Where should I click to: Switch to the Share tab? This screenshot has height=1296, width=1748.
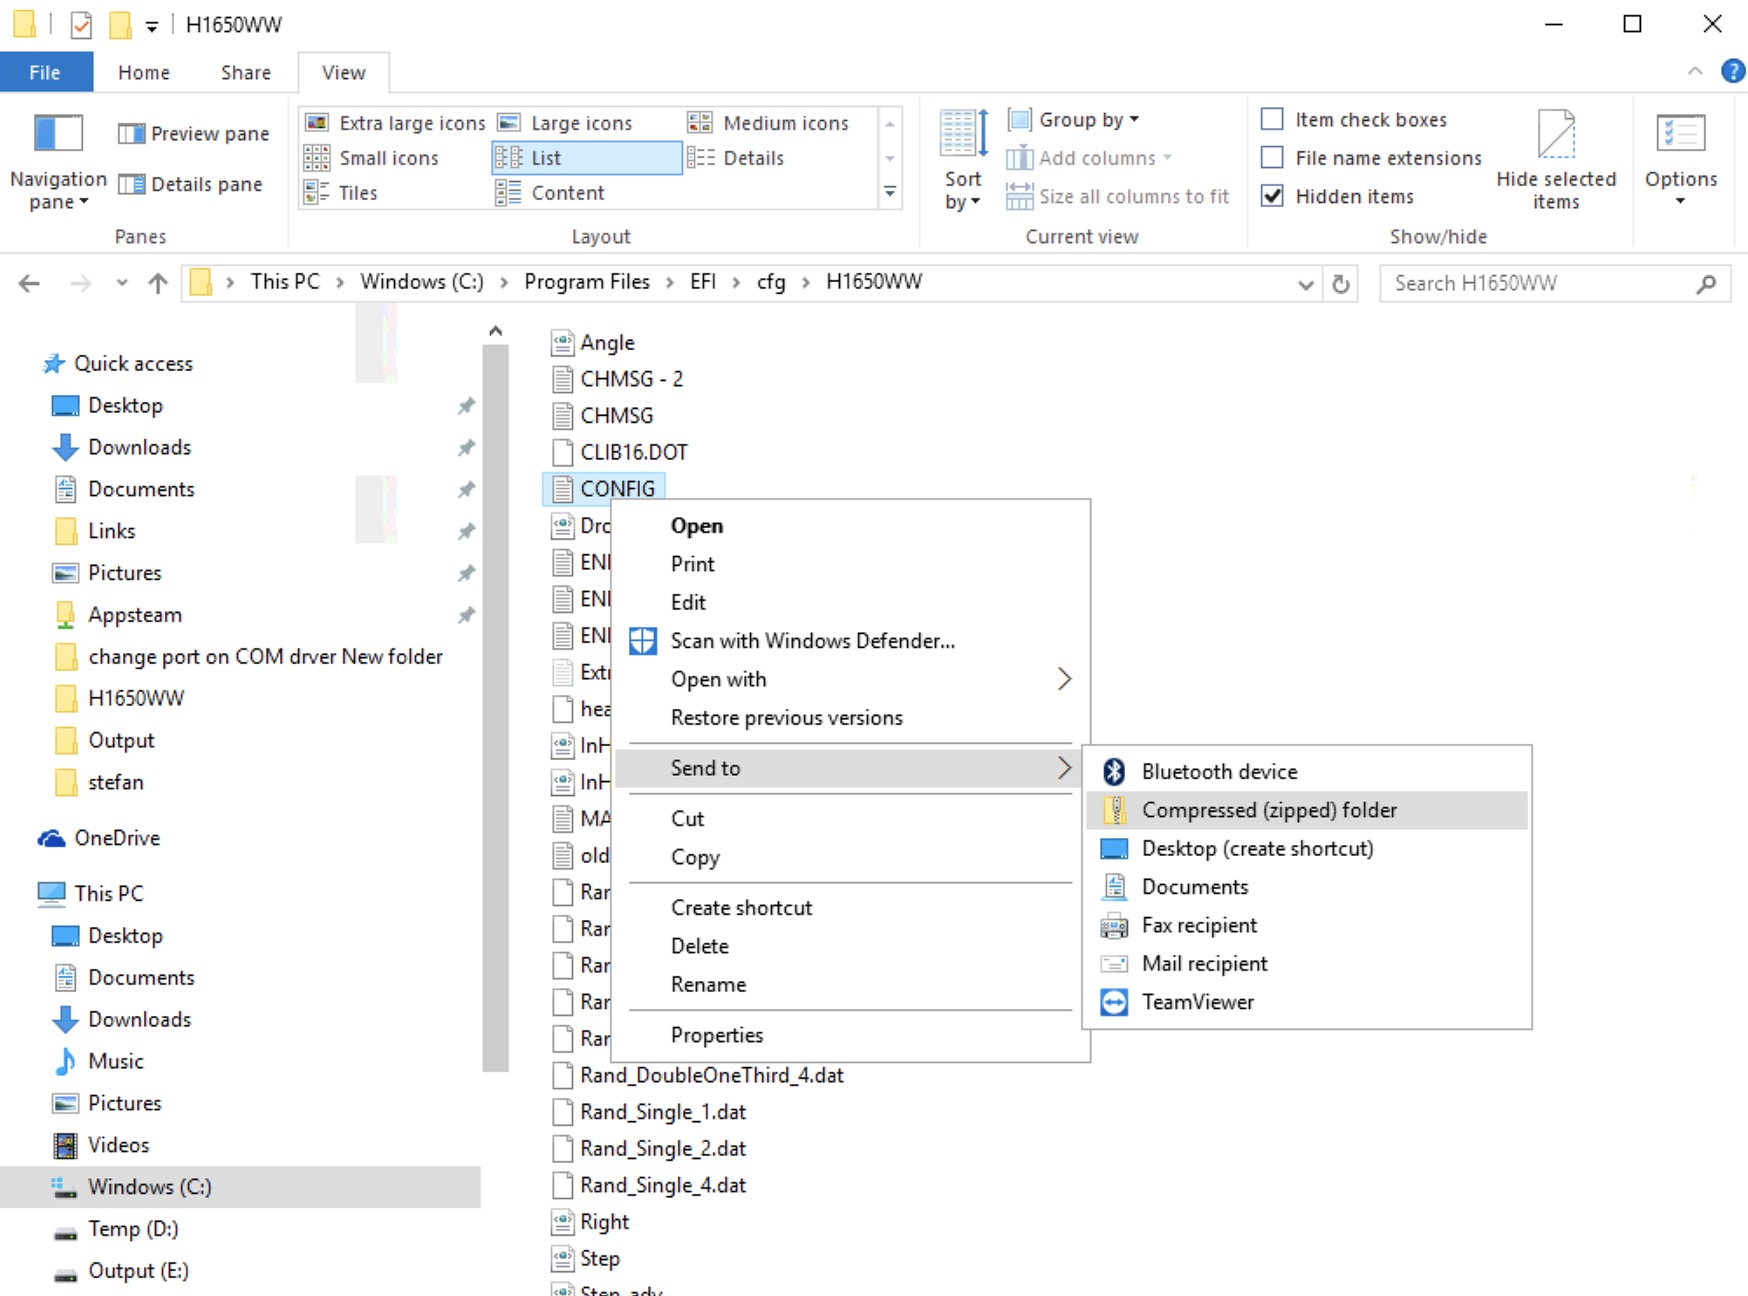coord(246,72)
